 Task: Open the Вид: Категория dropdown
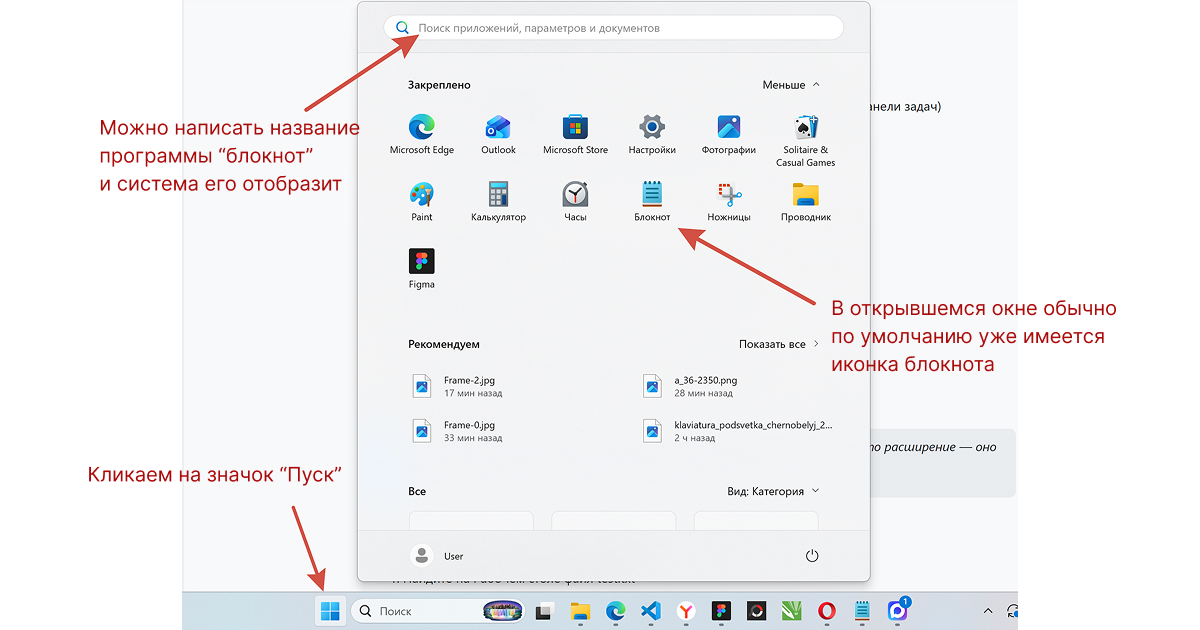(x=773, y=491)
